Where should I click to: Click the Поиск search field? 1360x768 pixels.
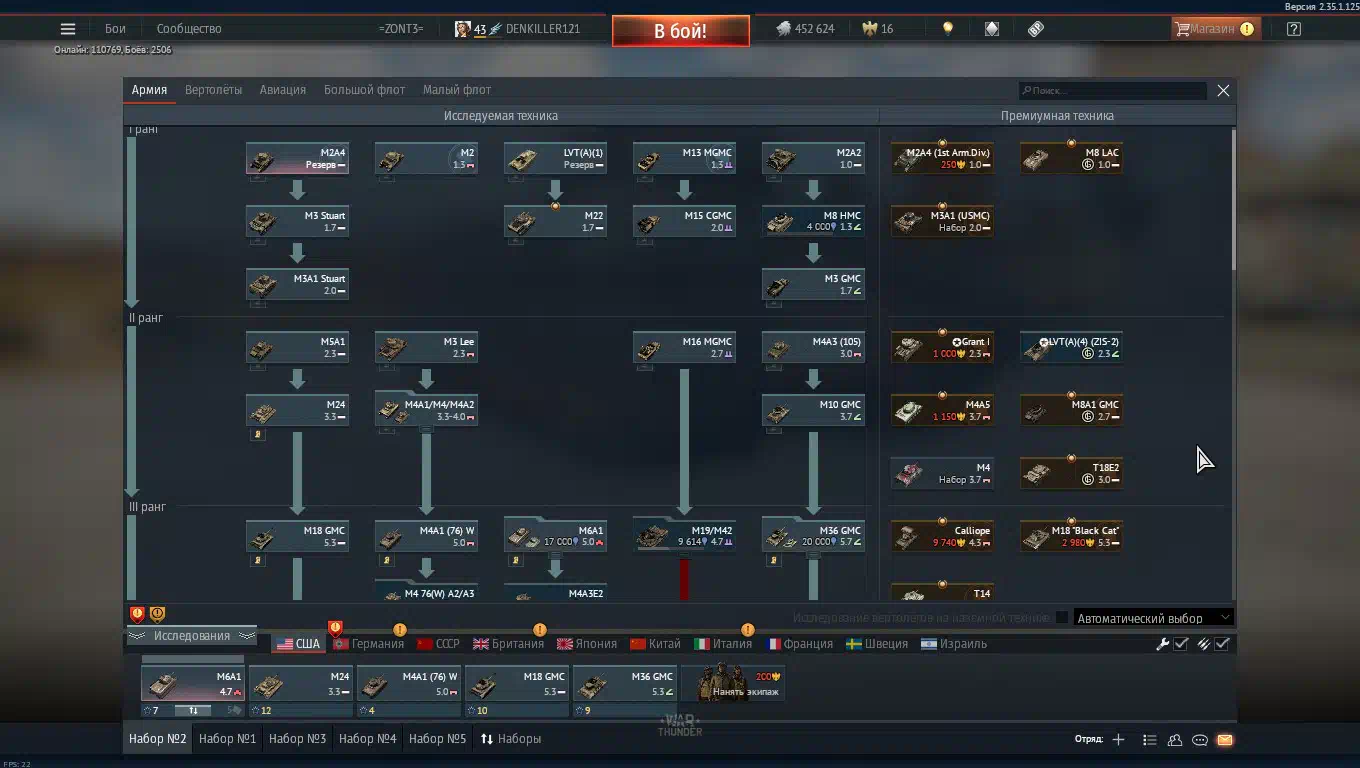[1113, 90]
